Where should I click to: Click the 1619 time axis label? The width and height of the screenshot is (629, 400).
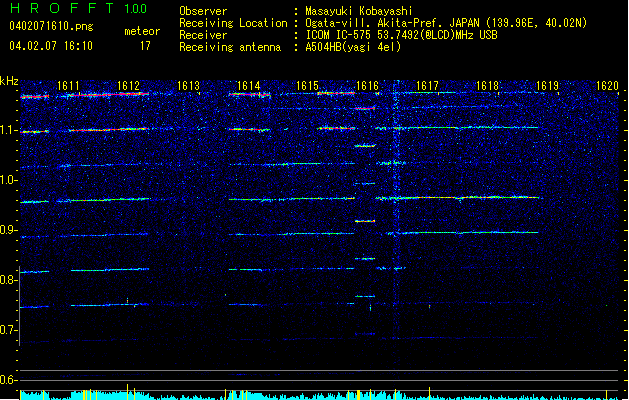(548, 86)
